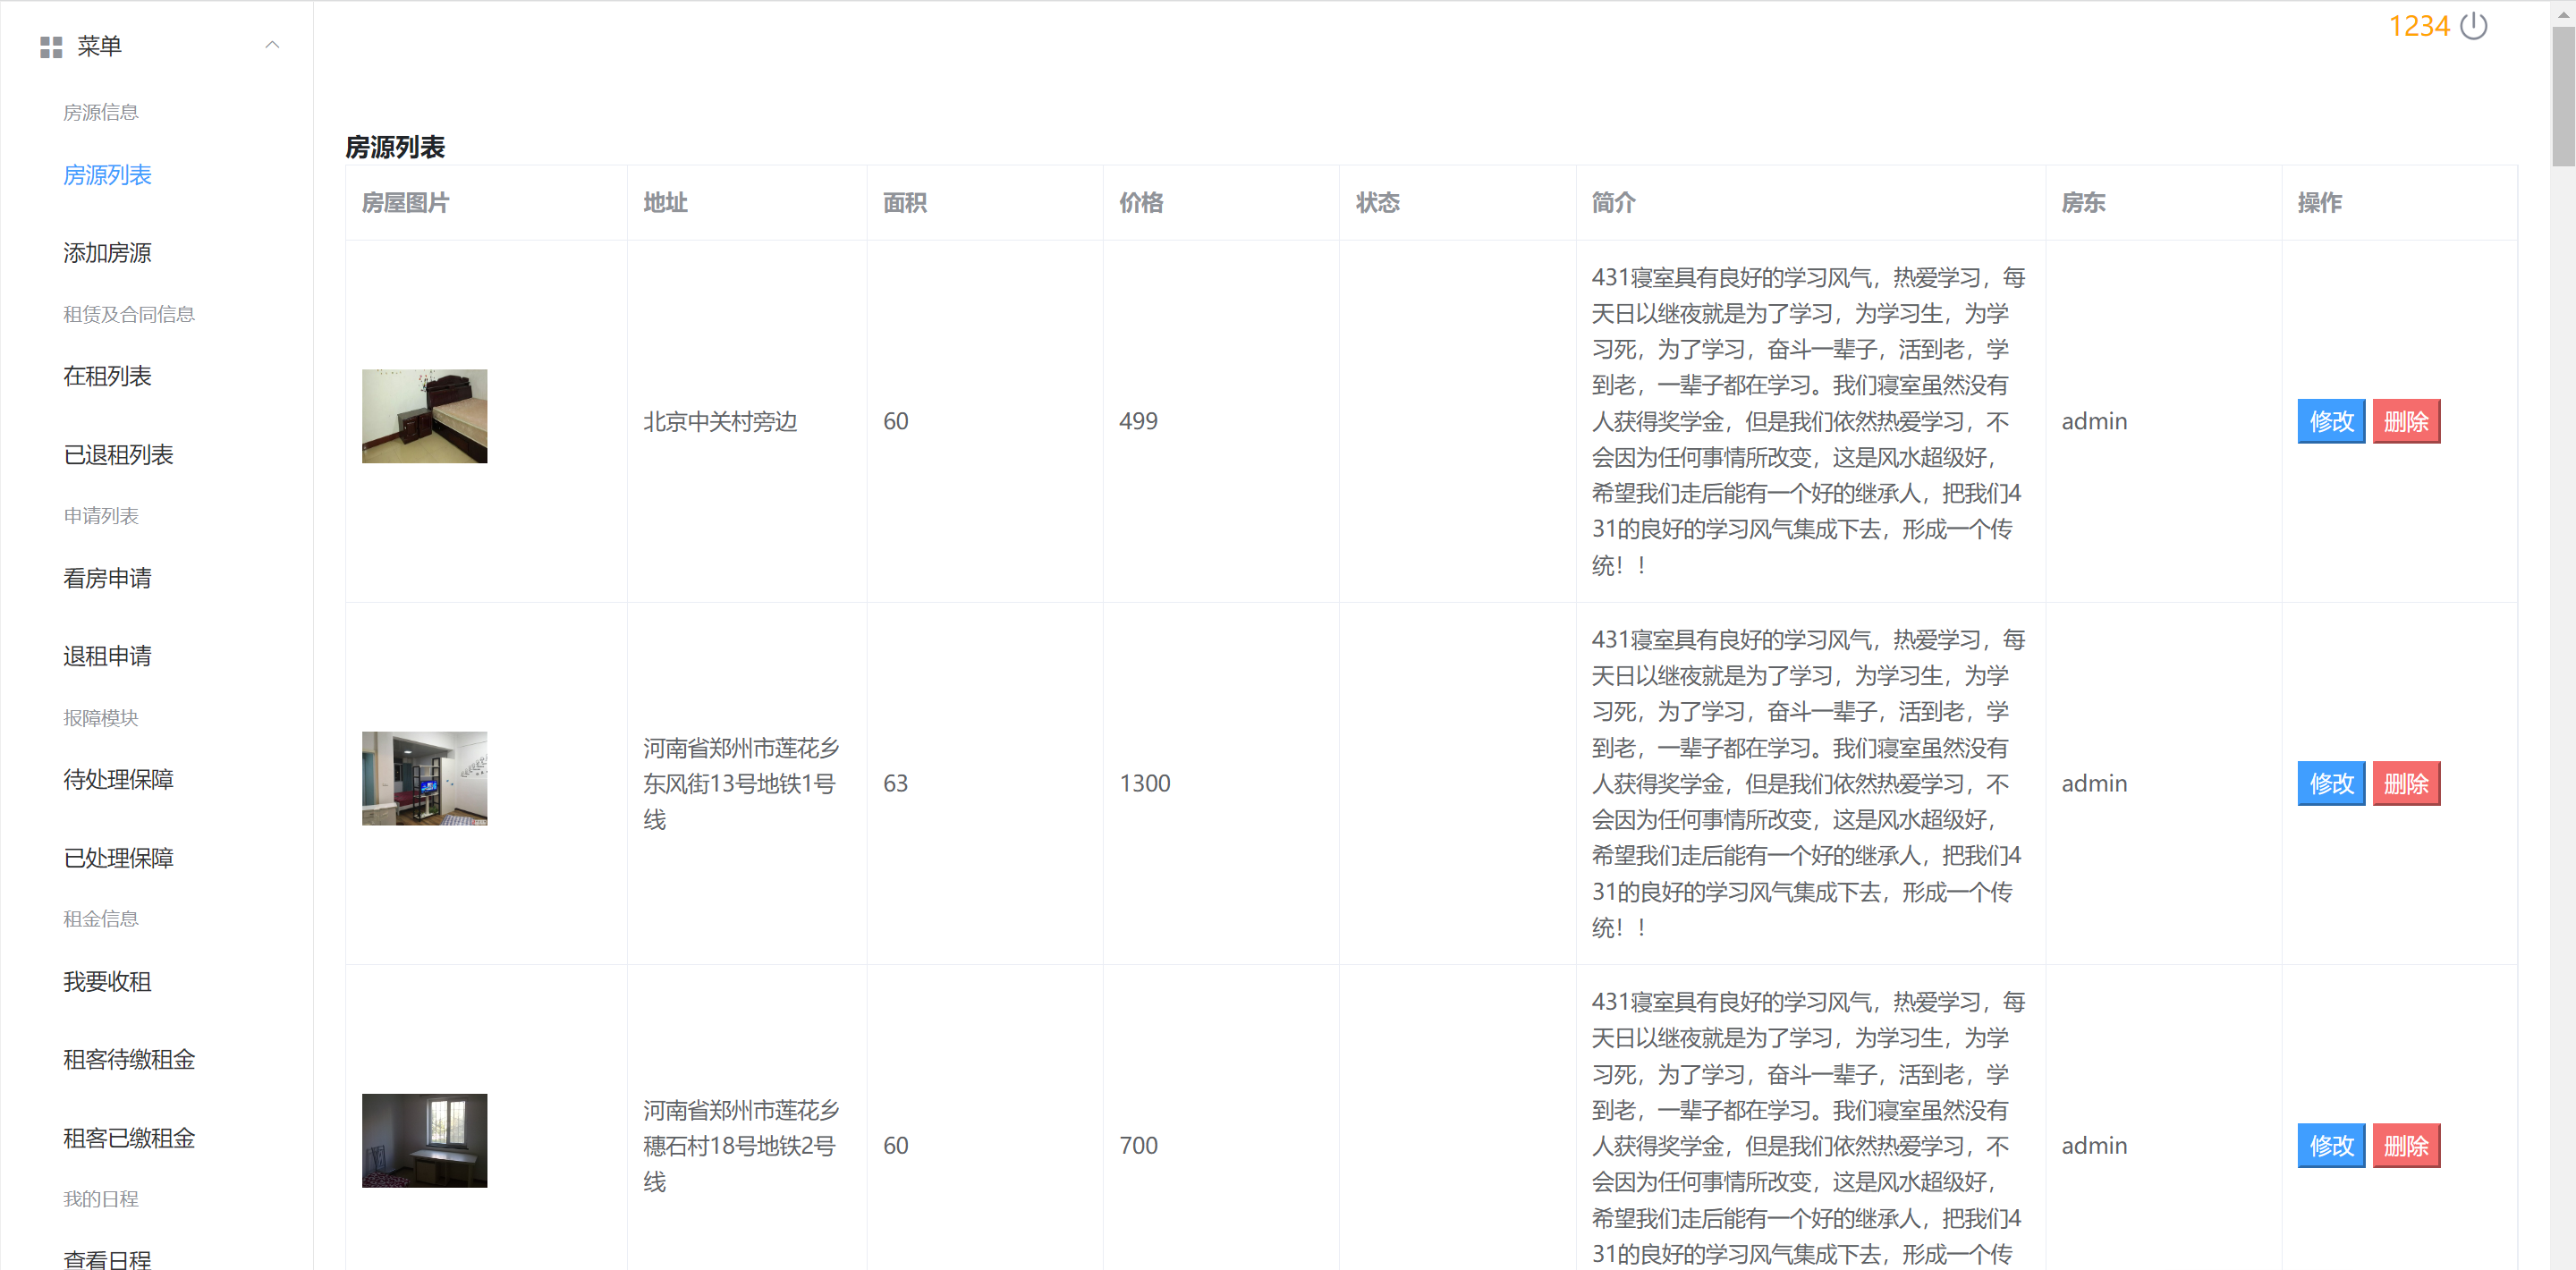Screen dimensions: 2576x1270
Task: Open the 退租申请 section
Action: tap(107, 656)
